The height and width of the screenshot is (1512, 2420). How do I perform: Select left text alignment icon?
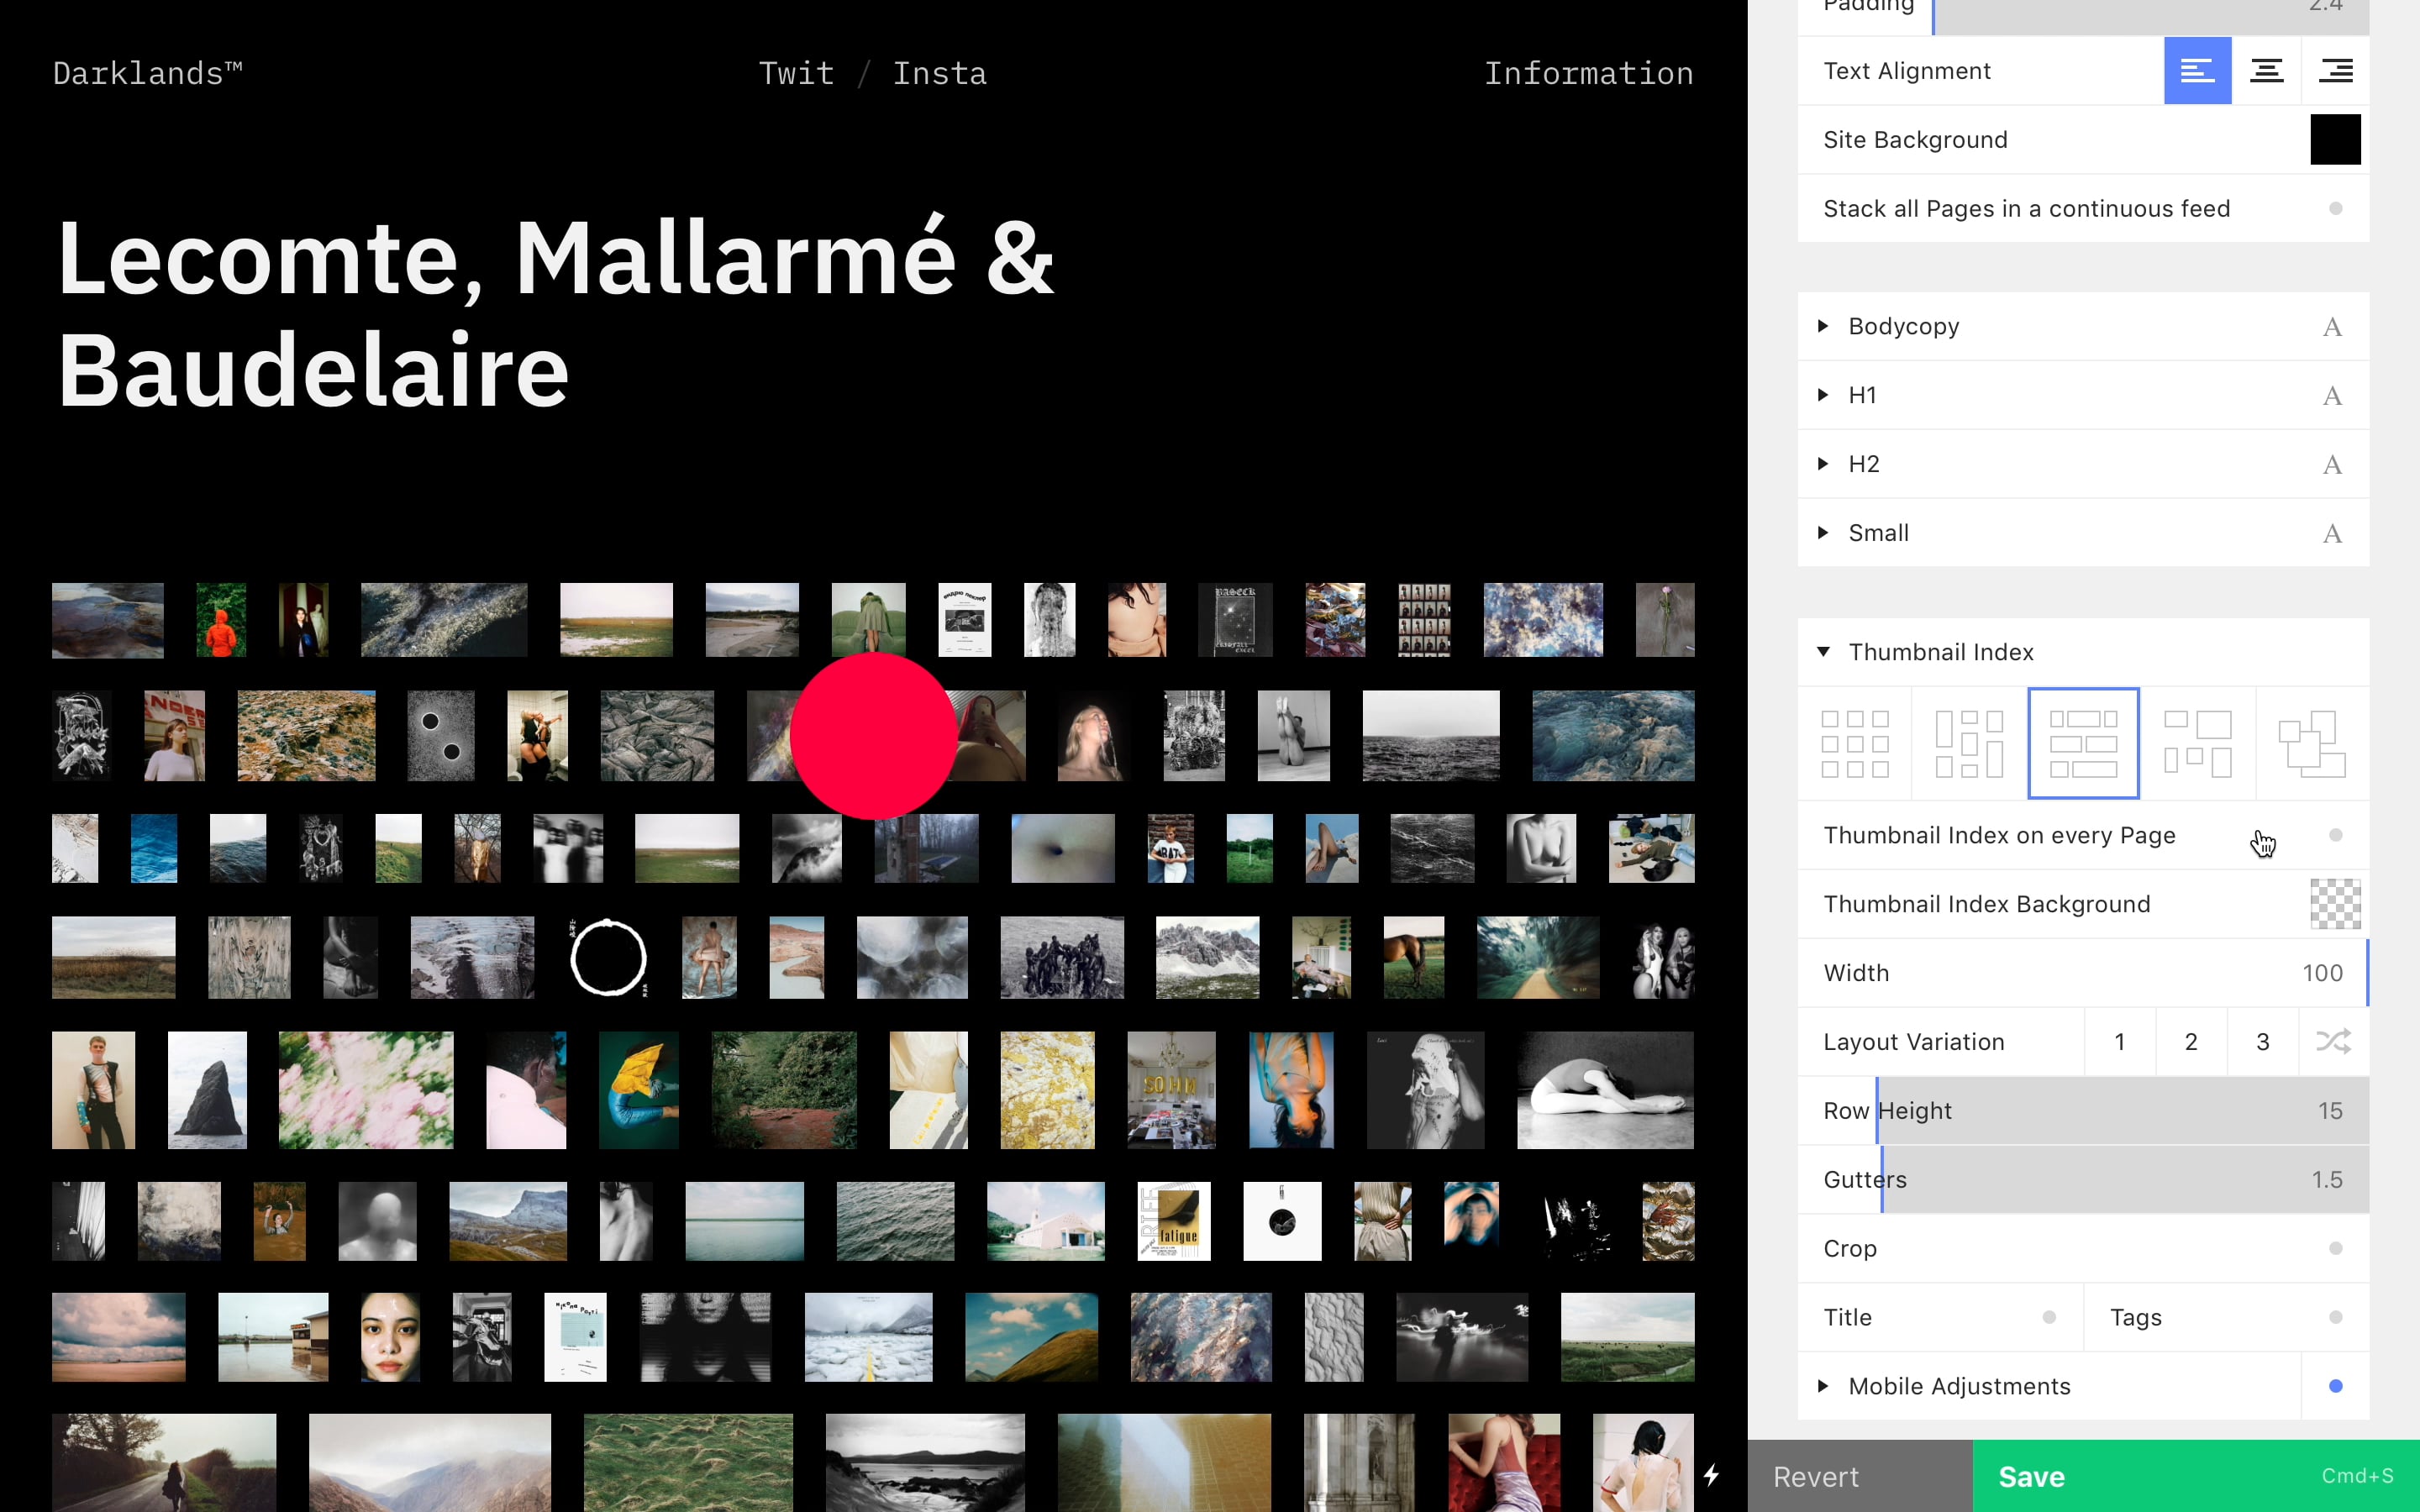coord(2197,71)
